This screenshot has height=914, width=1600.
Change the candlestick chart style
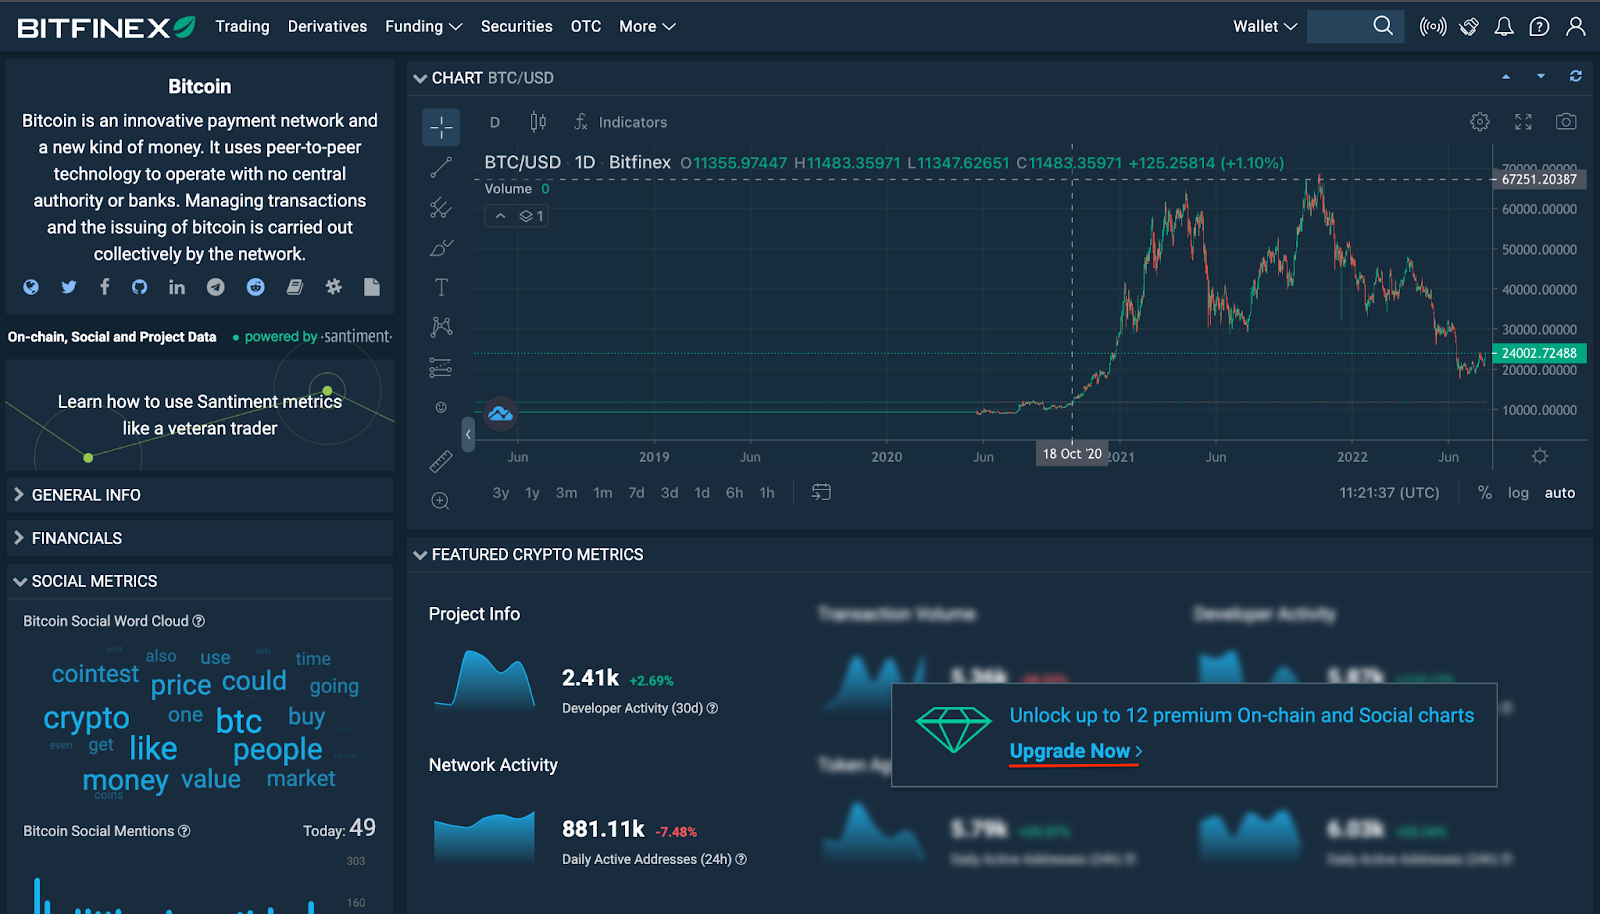(538, 122)
